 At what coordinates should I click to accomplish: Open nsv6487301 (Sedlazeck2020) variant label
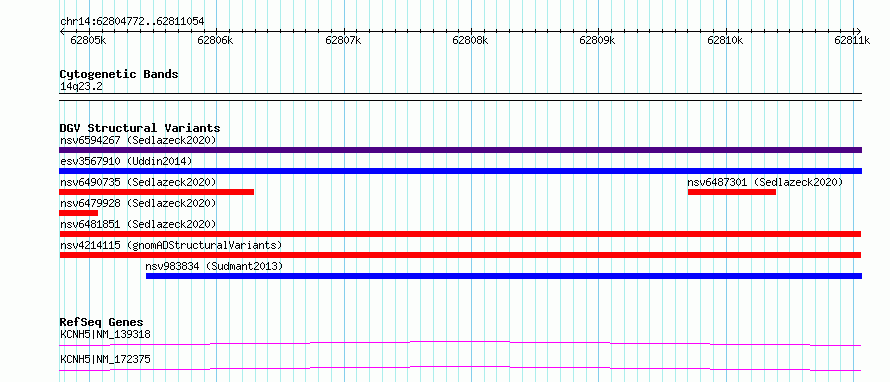tap(765, 182)
